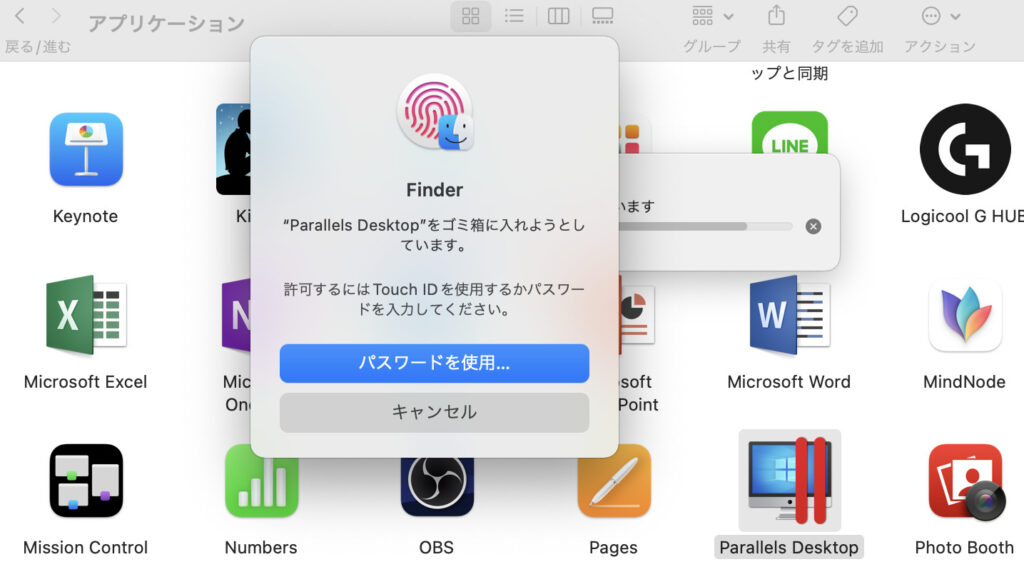Click the Touch ID fingerprint icon
The width and height of the screenshot is (1024, 567).
pos(435,112)
